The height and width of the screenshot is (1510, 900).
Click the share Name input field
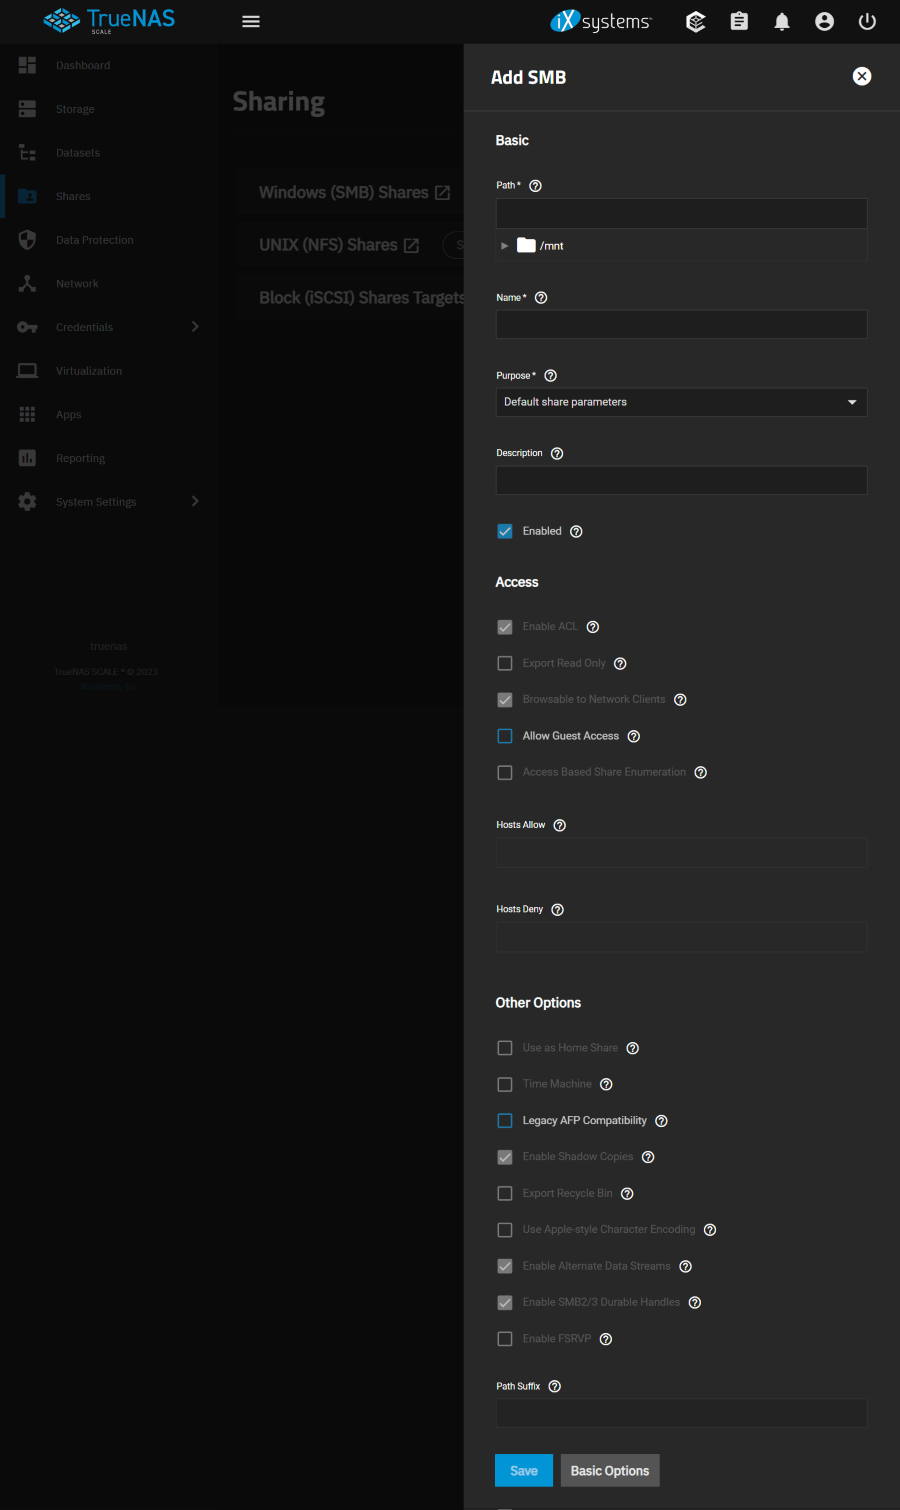681,324
